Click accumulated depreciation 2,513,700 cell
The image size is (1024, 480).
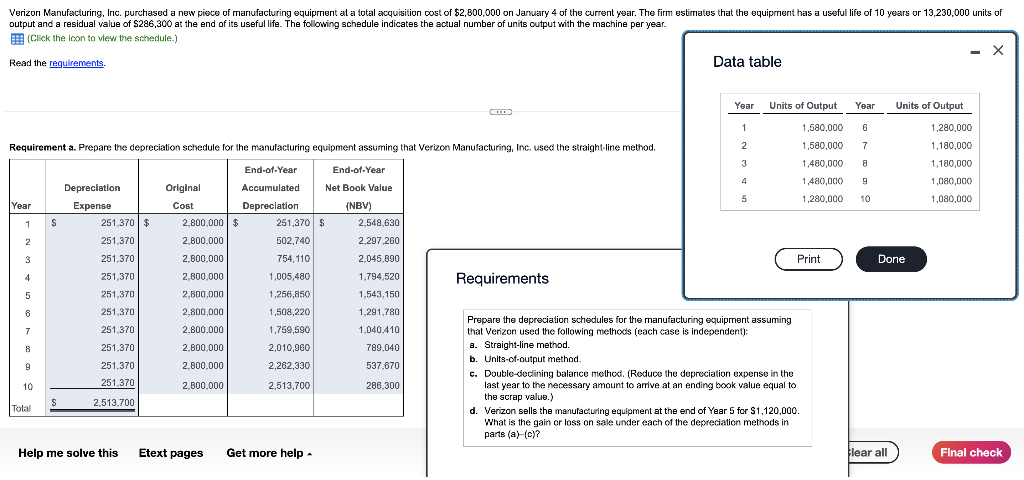coord(271,386)
